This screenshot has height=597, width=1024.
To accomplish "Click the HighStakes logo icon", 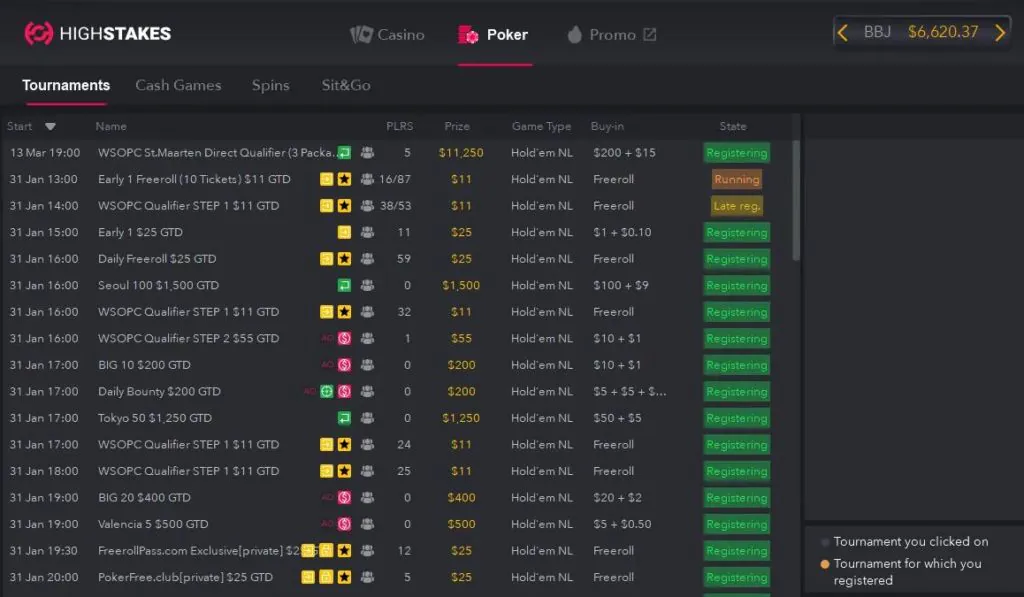I will 39,33.
